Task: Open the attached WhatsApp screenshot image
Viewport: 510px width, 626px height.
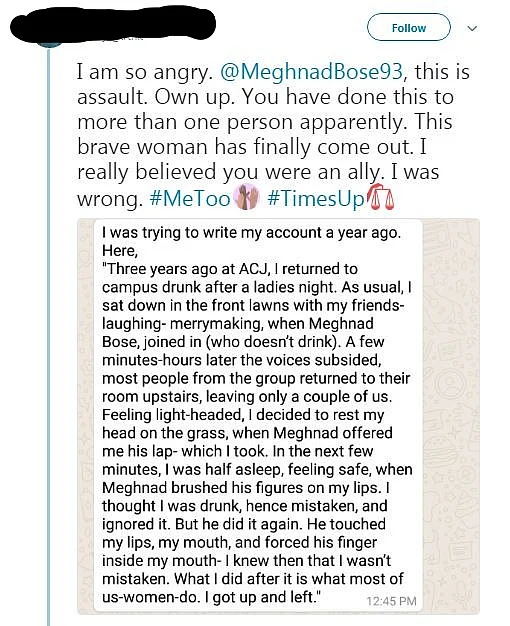Action: click(x=278, y=416)
